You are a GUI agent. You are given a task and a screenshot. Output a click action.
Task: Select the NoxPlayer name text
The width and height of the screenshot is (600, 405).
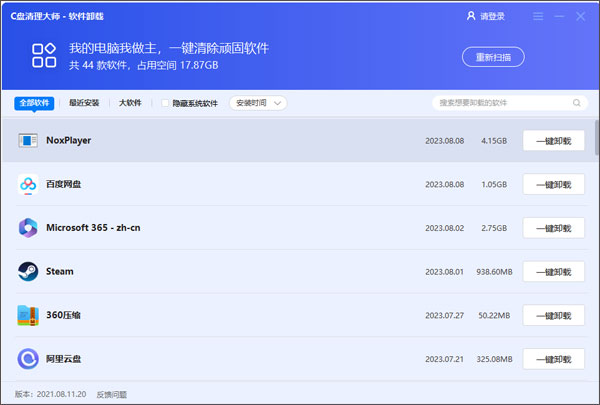click(x=68, y=140)
